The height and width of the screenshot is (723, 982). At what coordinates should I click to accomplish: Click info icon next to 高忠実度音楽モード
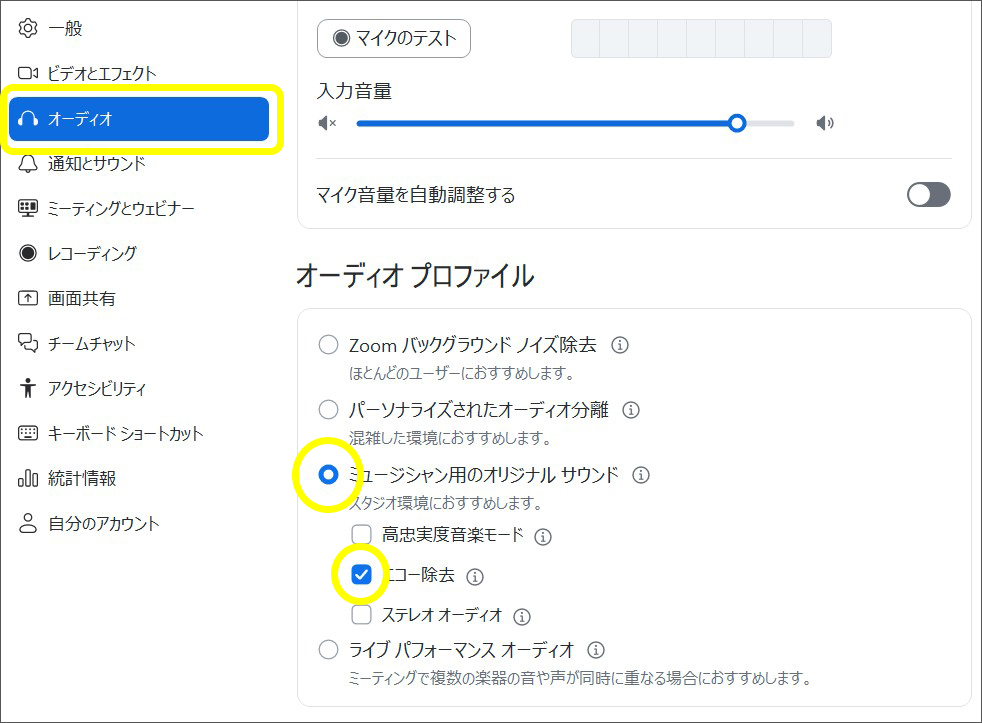pyautogui.click(x=543, y=536)
